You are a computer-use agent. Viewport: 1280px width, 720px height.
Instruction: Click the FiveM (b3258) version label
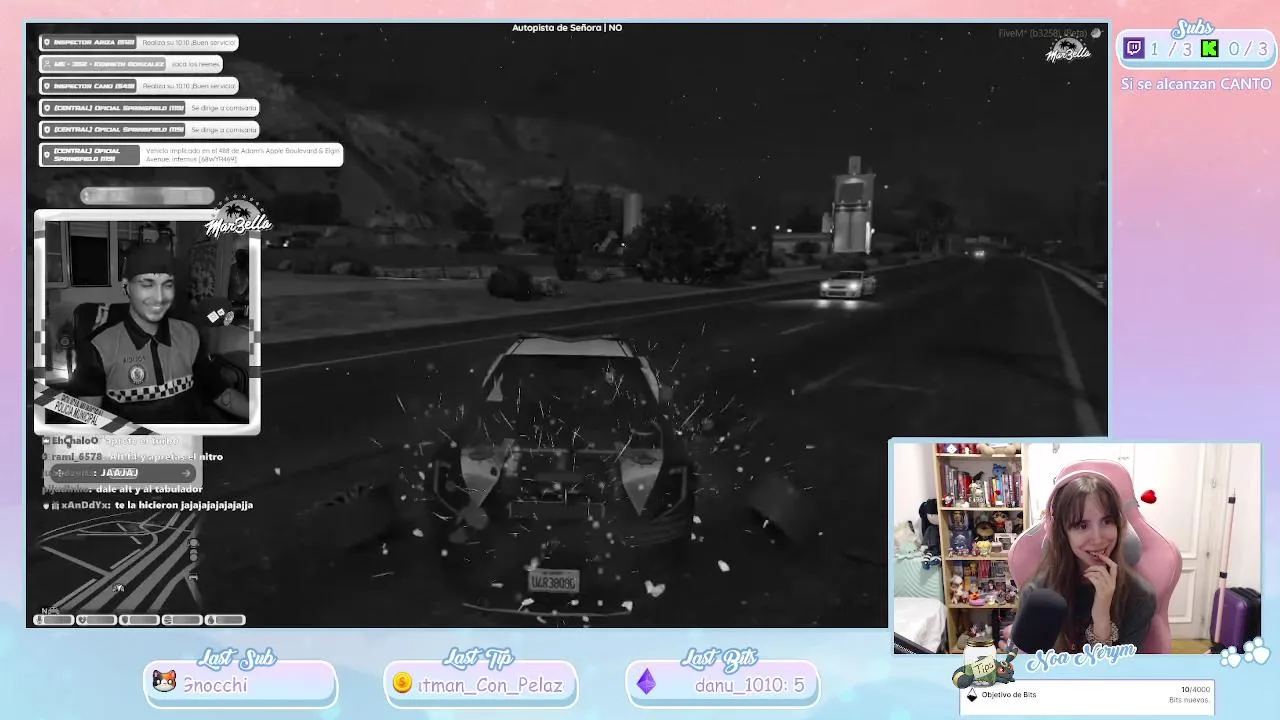(x=1043, y=33)
